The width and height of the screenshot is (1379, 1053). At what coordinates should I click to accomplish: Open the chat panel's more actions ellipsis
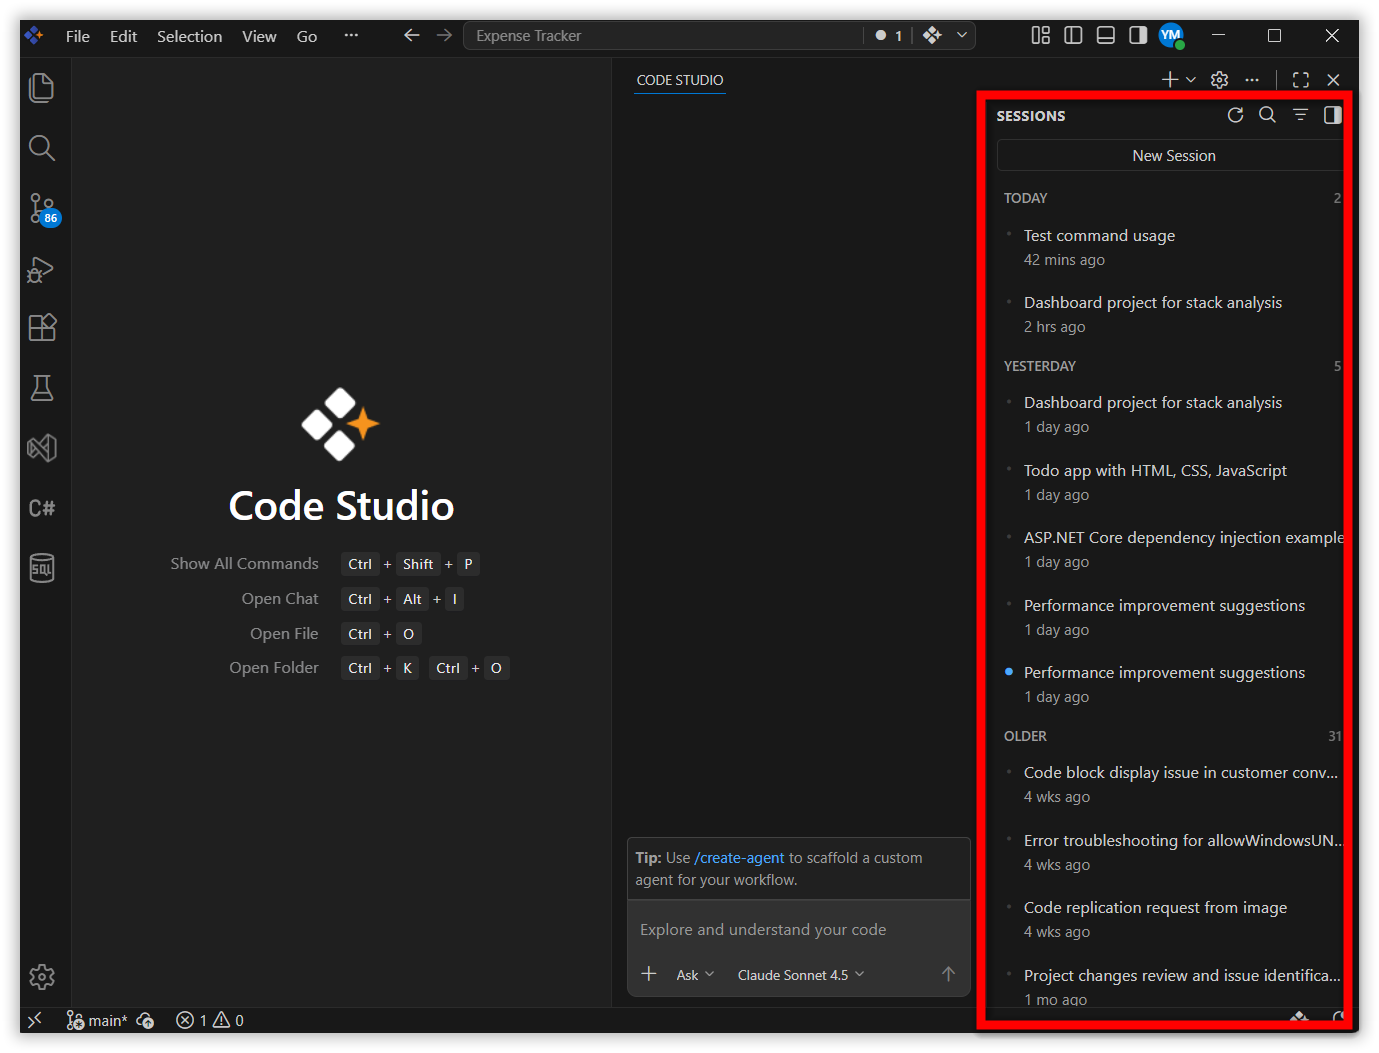[x=1252, y=80]
